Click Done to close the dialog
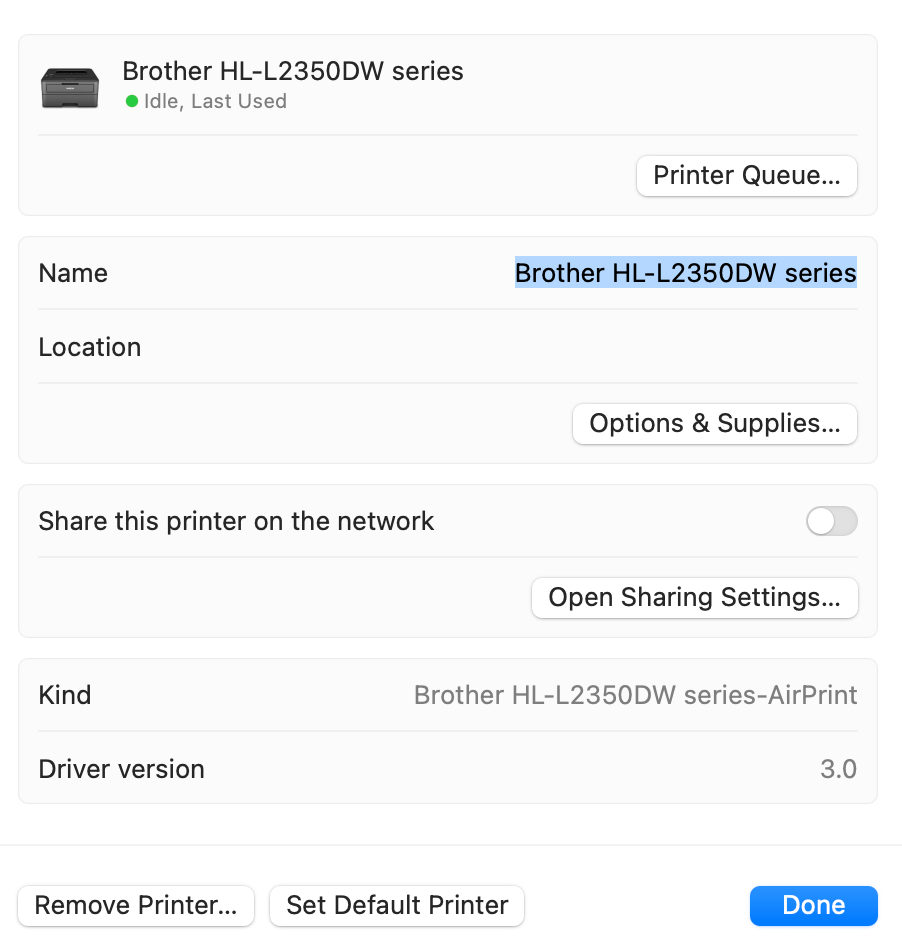Screen dimensions: 902x948 (813, 905)
